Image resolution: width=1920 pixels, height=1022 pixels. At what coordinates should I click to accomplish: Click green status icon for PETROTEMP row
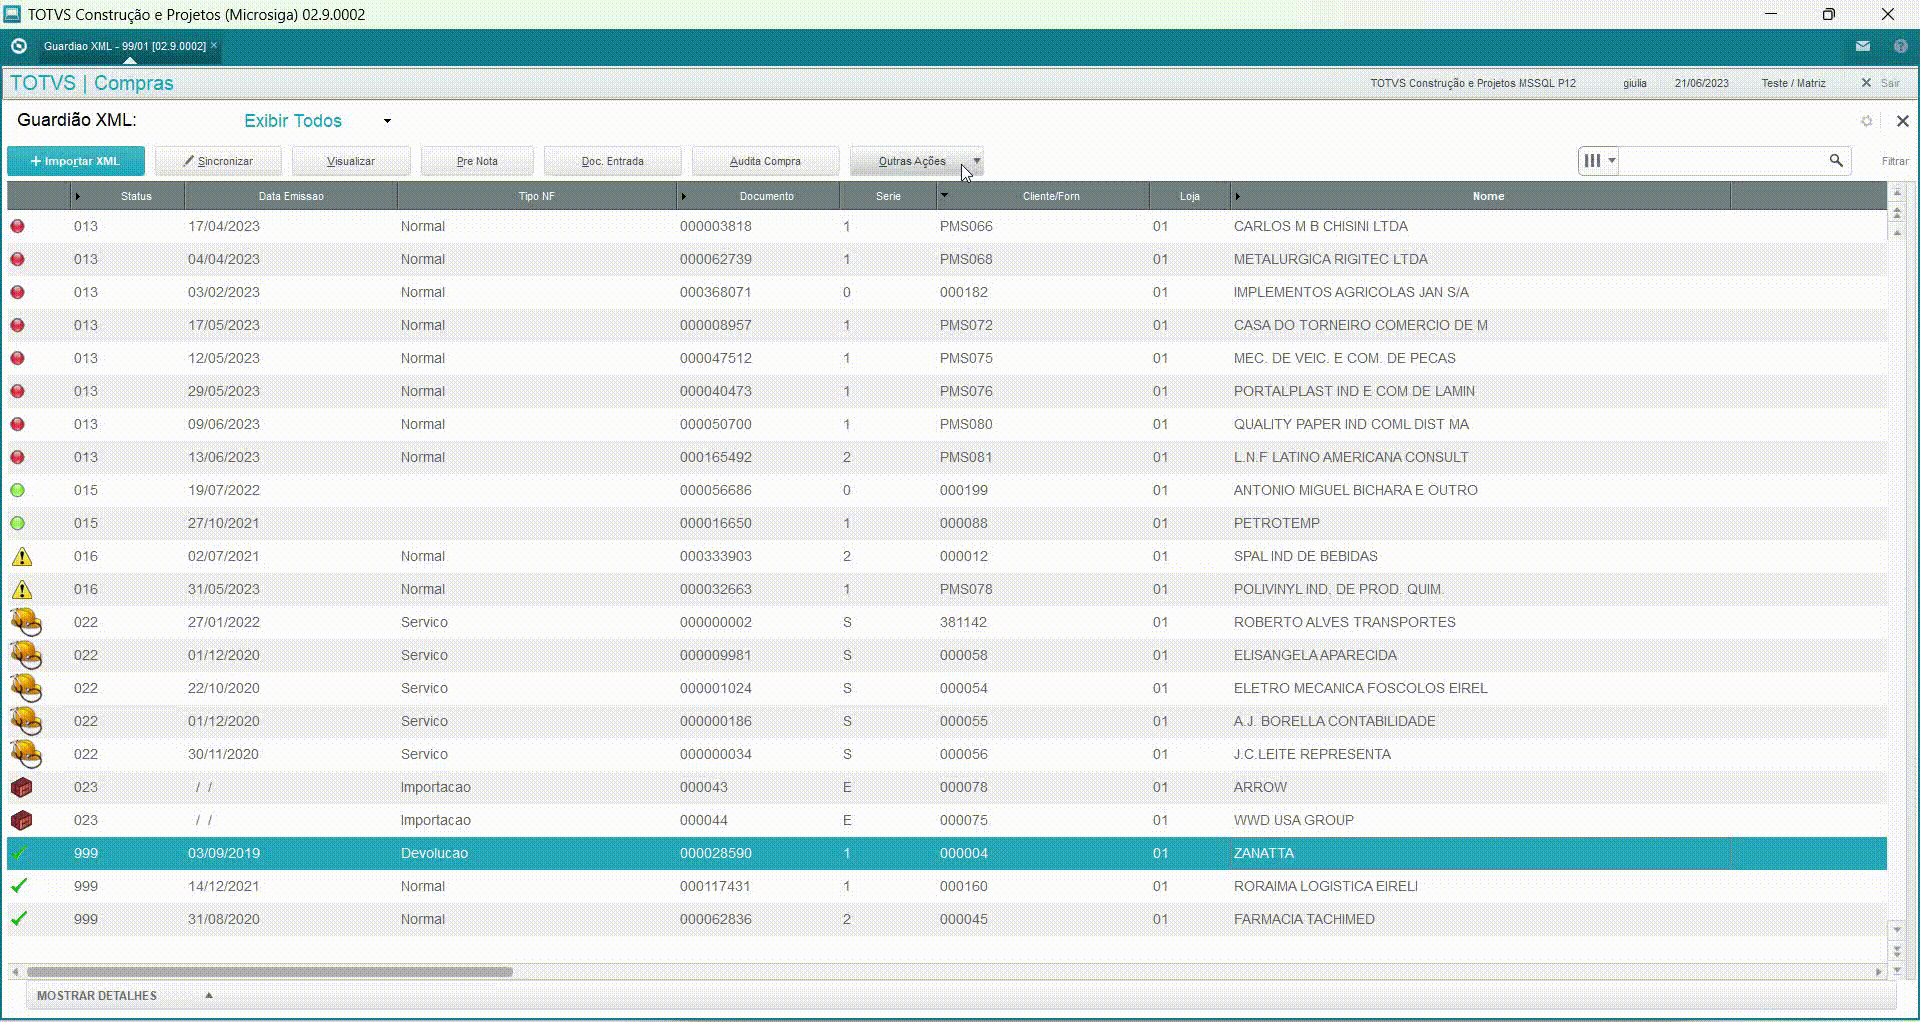click(x=18, y=523)
